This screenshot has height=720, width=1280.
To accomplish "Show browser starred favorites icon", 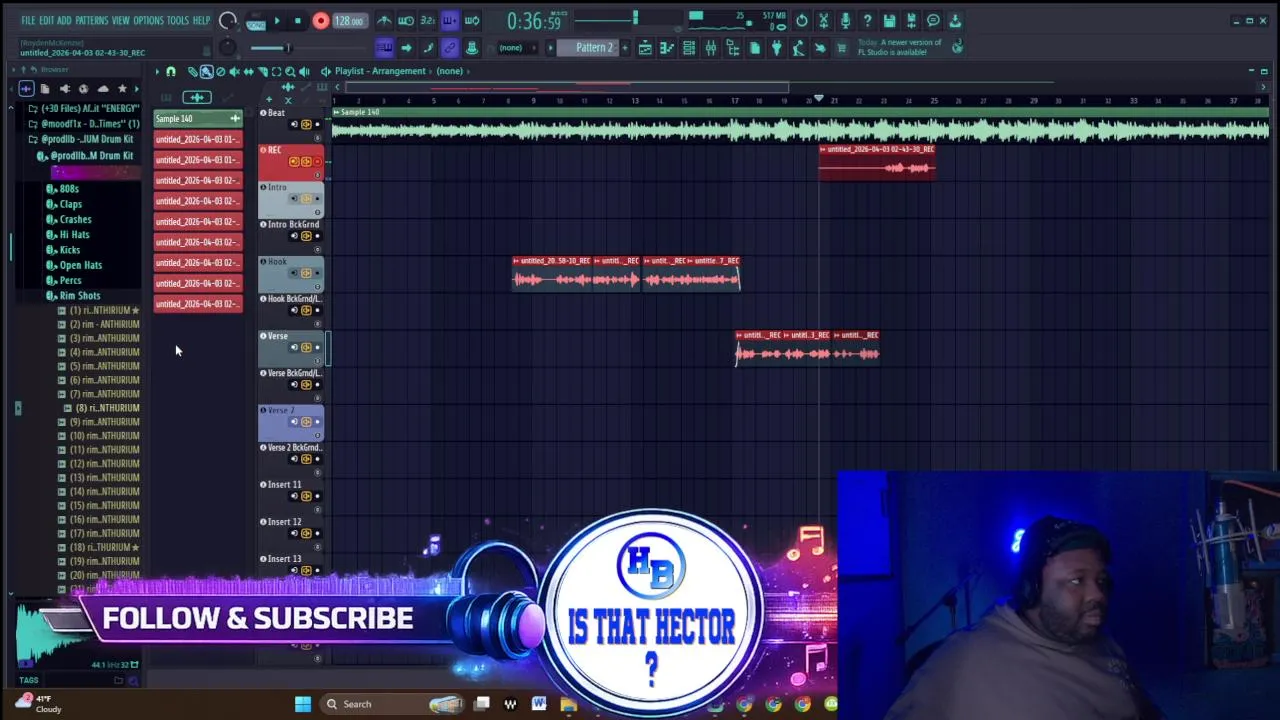I will click(x=122, y=88).
